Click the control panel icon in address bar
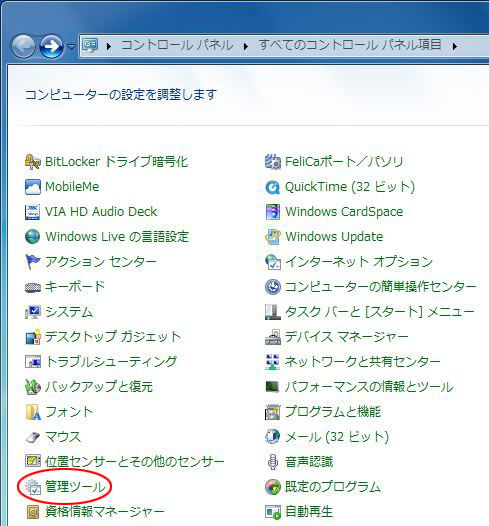 (x=91, y=46)
